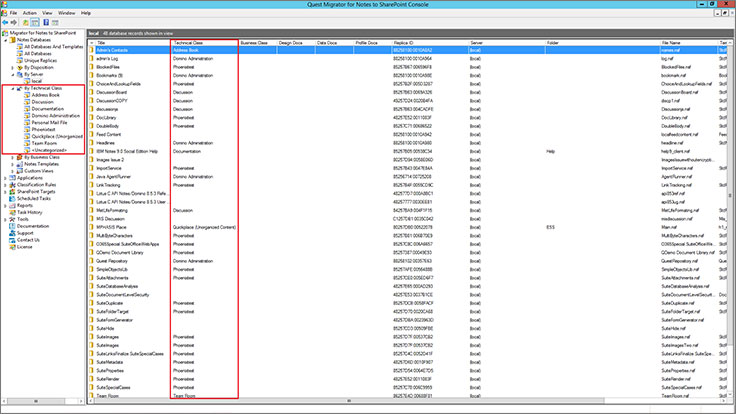Expand the SharePoint Targets tree node

(6, 192)
